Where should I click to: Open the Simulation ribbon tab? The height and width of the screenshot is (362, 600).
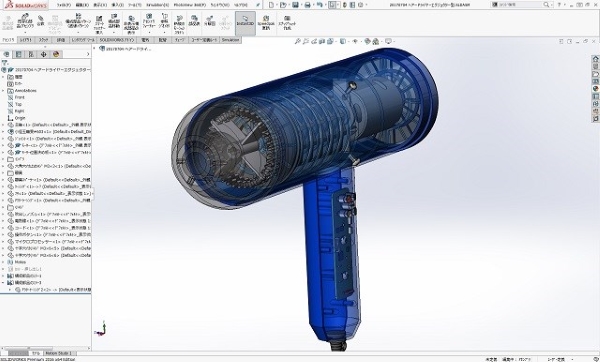(230, 40)
